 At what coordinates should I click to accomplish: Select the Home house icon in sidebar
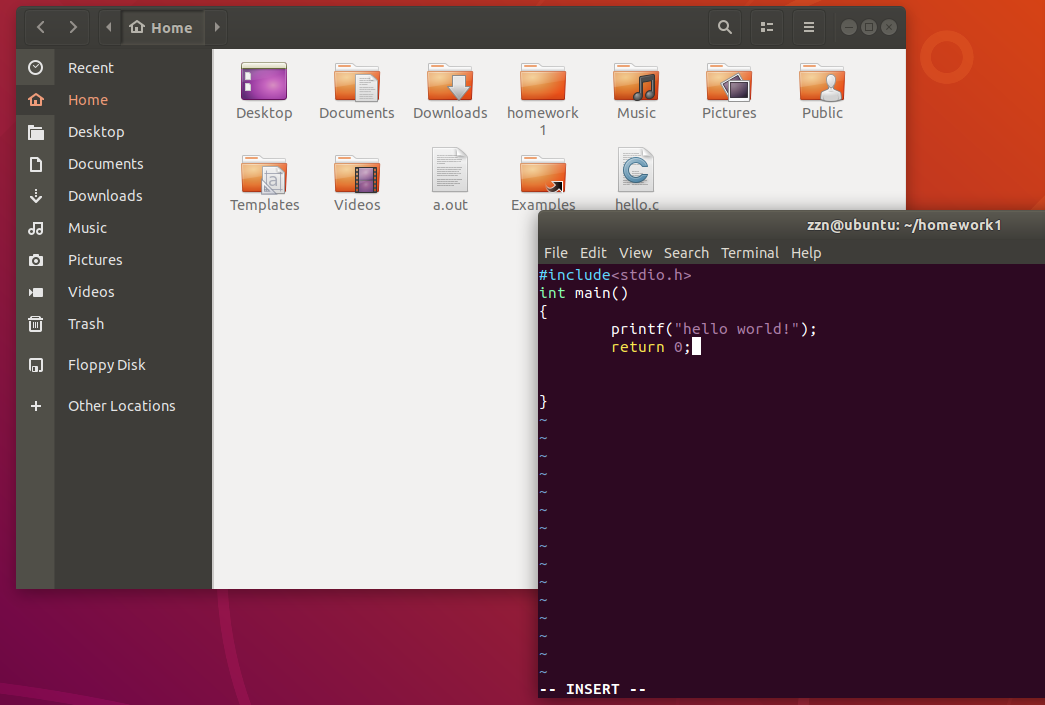36,100
